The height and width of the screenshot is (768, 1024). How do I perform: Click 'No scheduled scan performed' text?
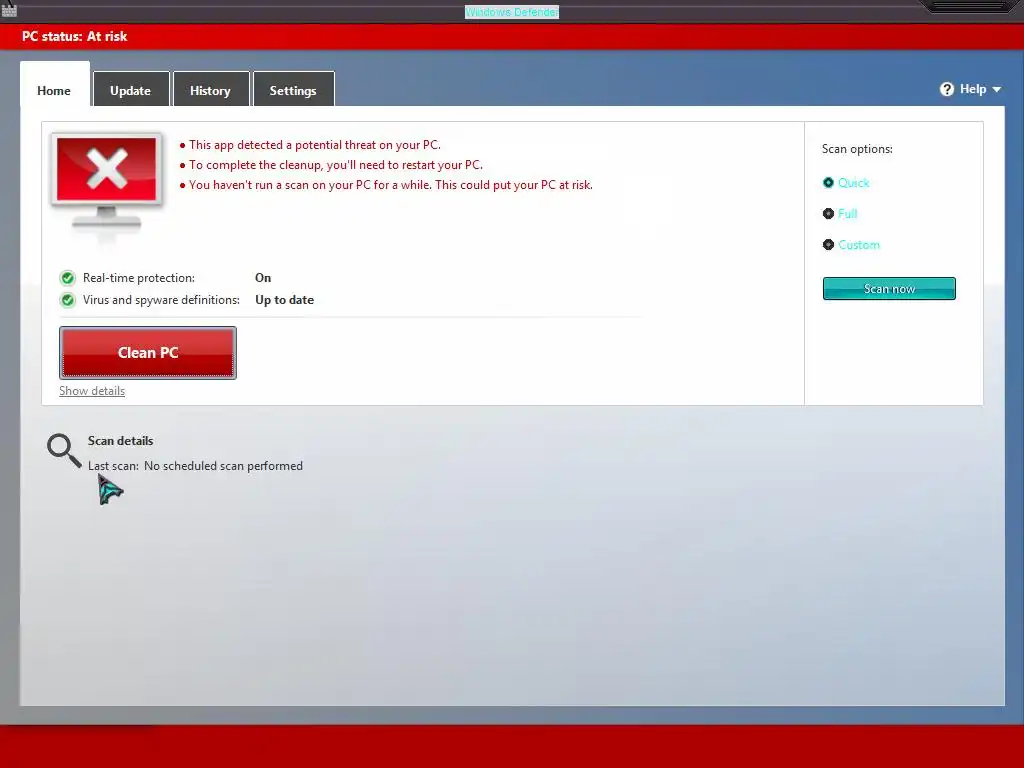tap(223, 466)
